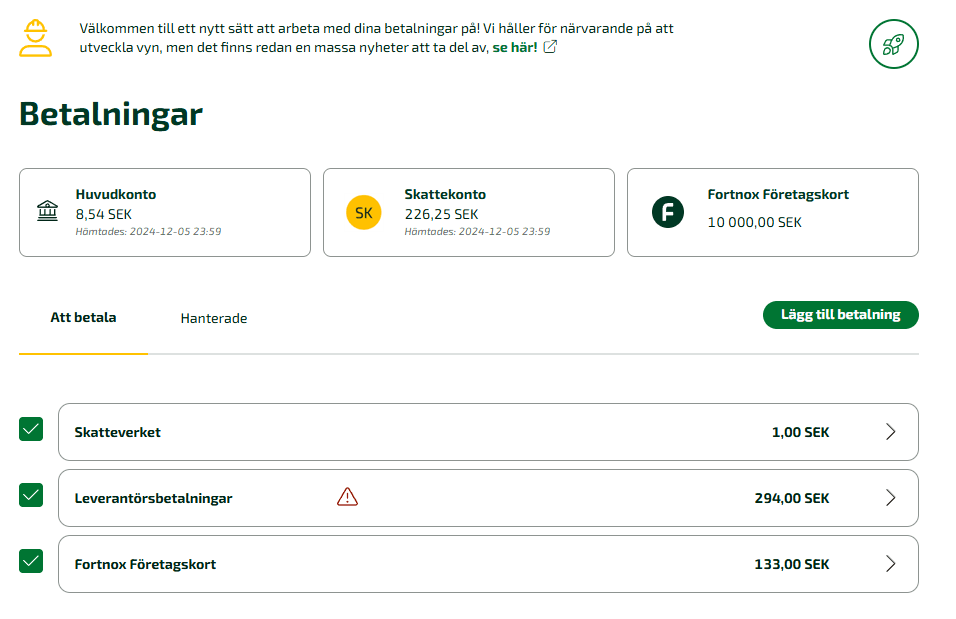Viewport: 956px width, 619px height.
Task: Uncheck the Skatteverket checkbox
Action: [31, 429]
